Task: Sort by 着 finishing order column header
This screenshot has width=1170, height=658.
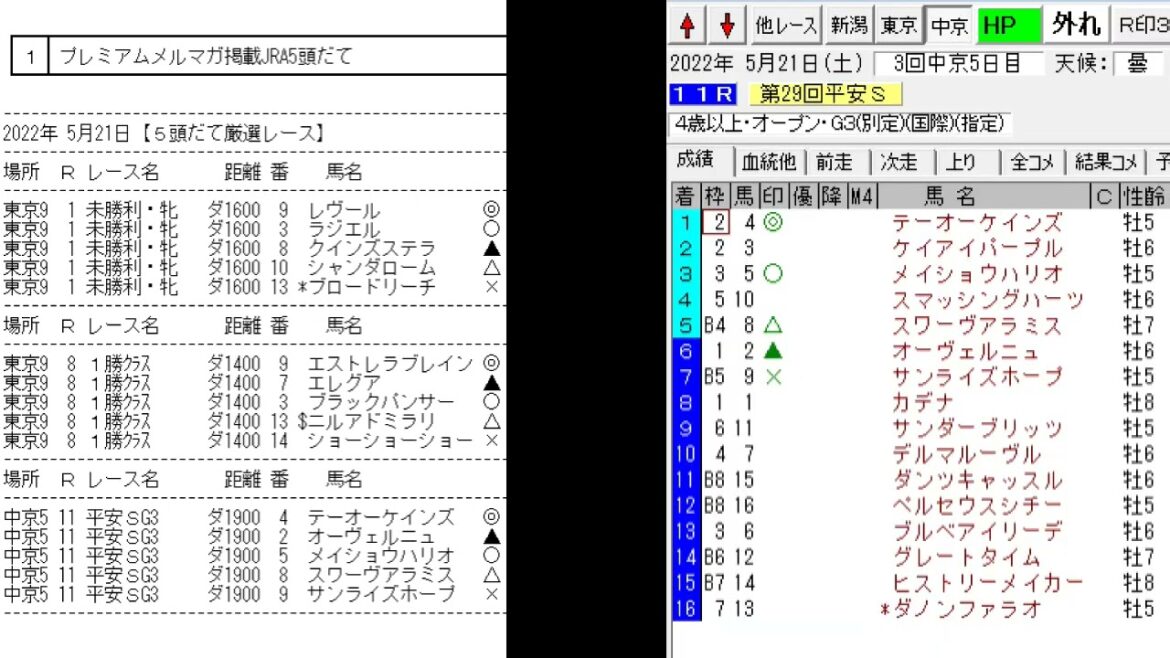Action: pos(684,196)
